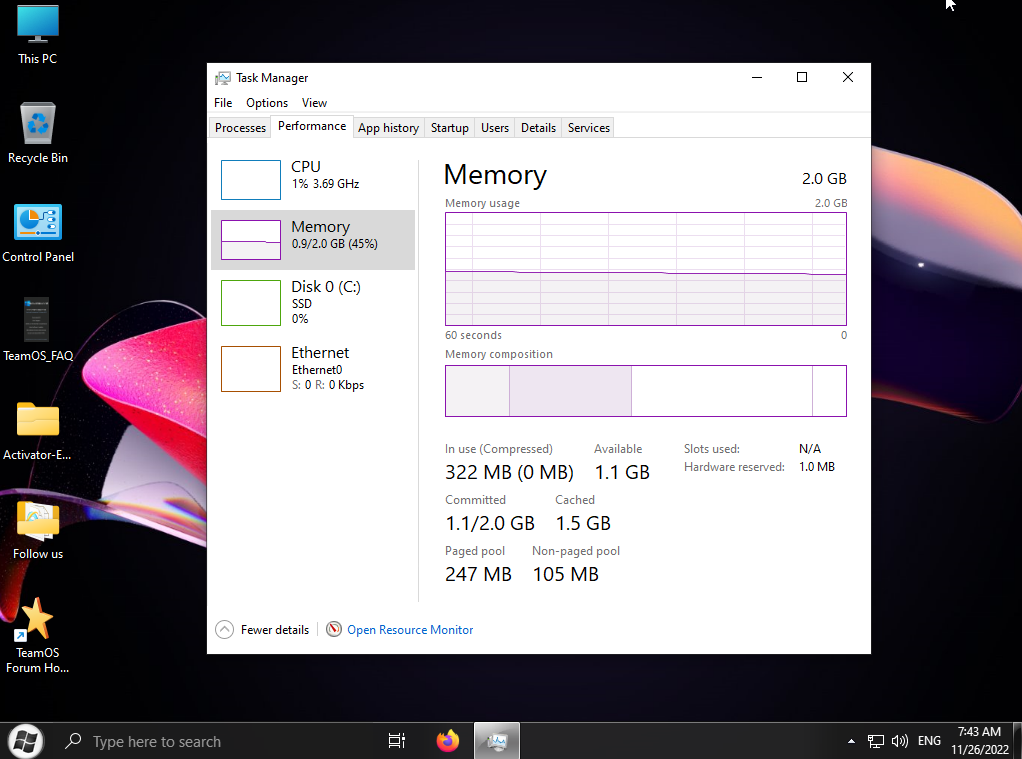The image size is (1022, 759).
Task: Switch to App history tab
Action: [x=388, y=128]
